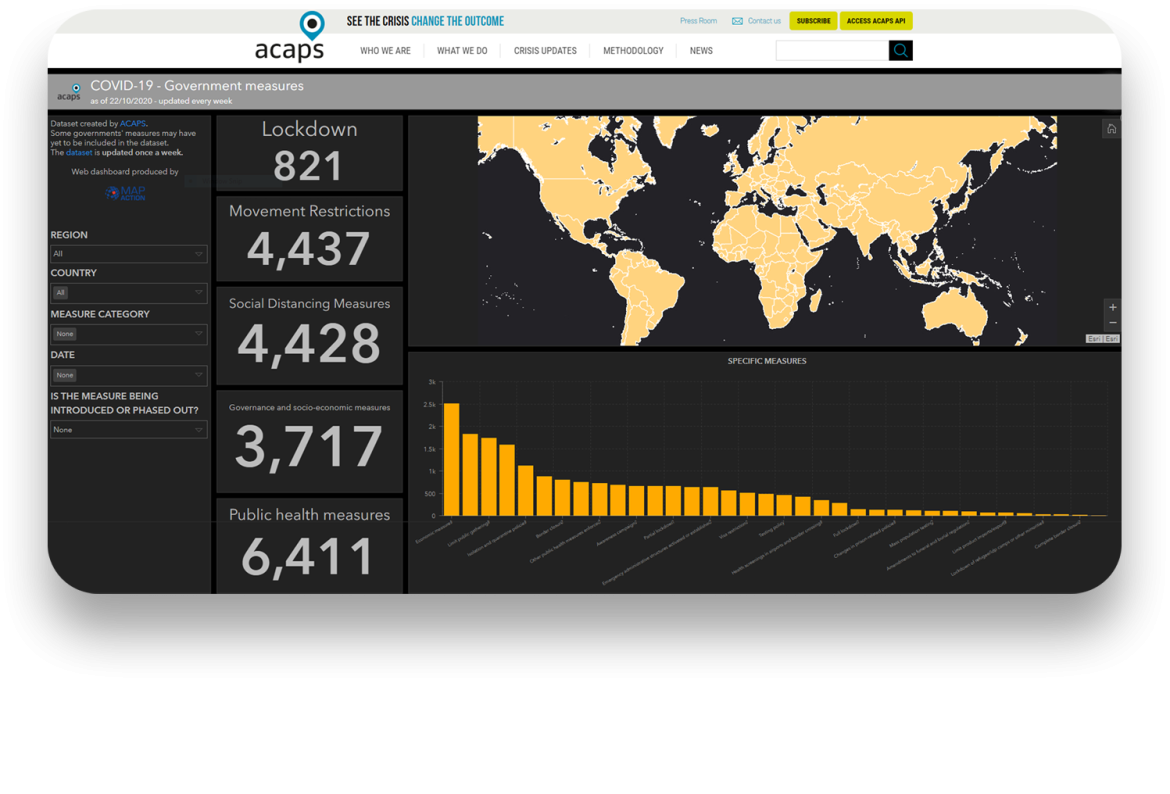Screen dimensions: 1170x794
Task: Select CRISIS UPDATES in the navigation menu
Action: click(x=545, y=51)
